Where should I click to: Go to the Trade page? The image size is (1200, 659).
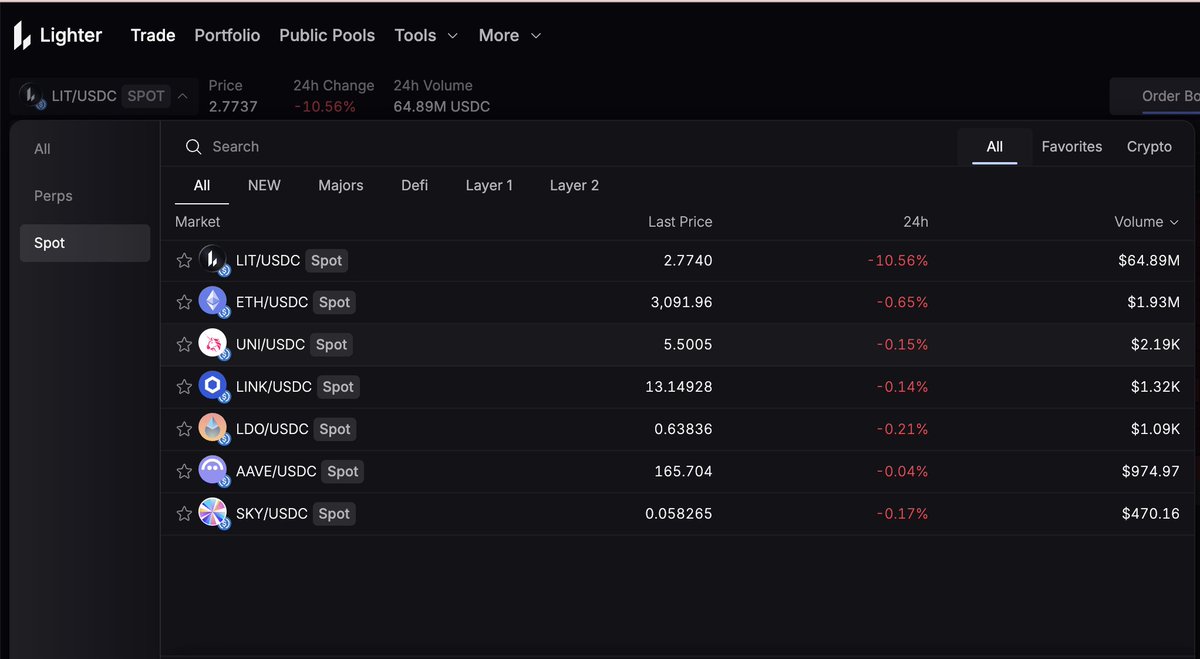[153, 35]
